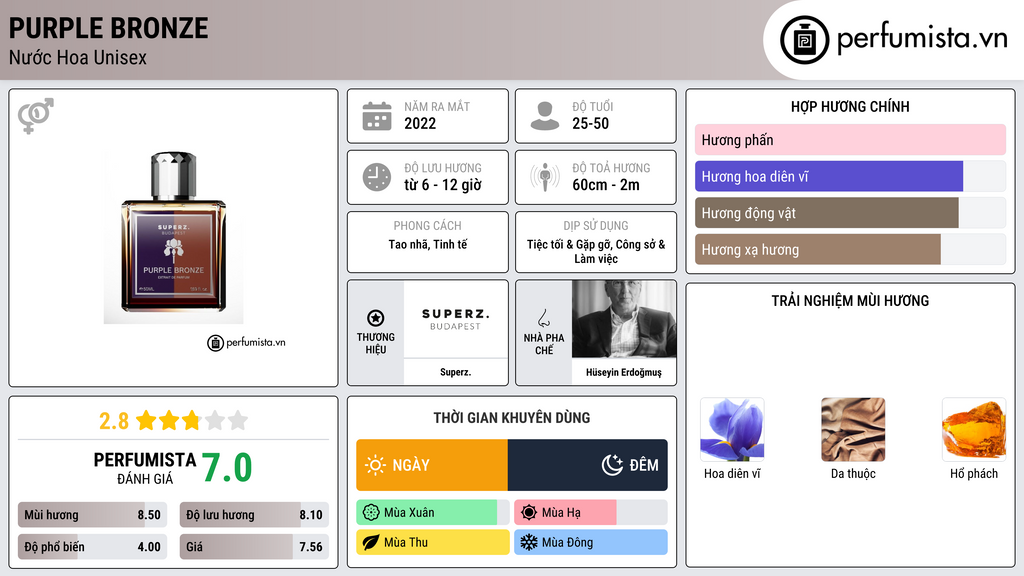
Task: Click the Superz. brand name label
Action: pyautogui.click(x=455, y=372)
